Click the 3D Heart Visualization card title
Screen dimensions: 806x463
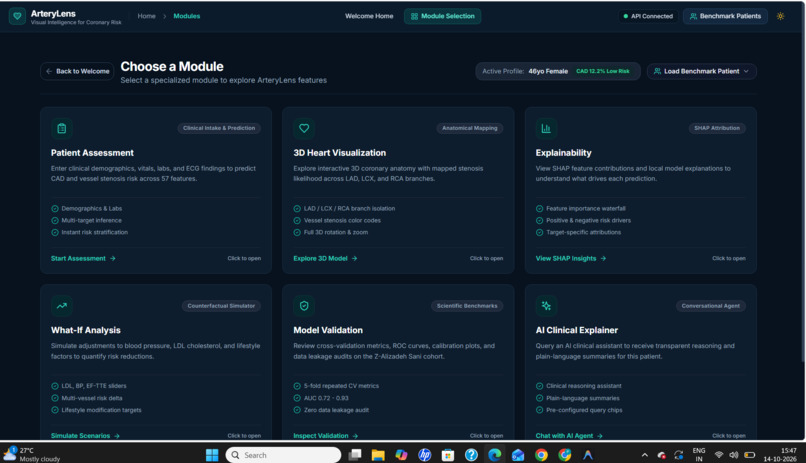coord(340,153)
